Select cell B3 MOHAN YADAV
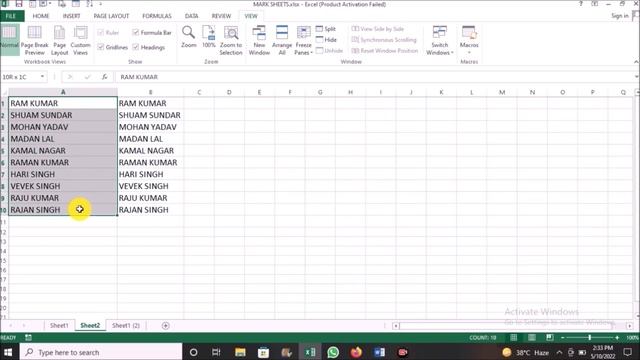 click(151, 127)
